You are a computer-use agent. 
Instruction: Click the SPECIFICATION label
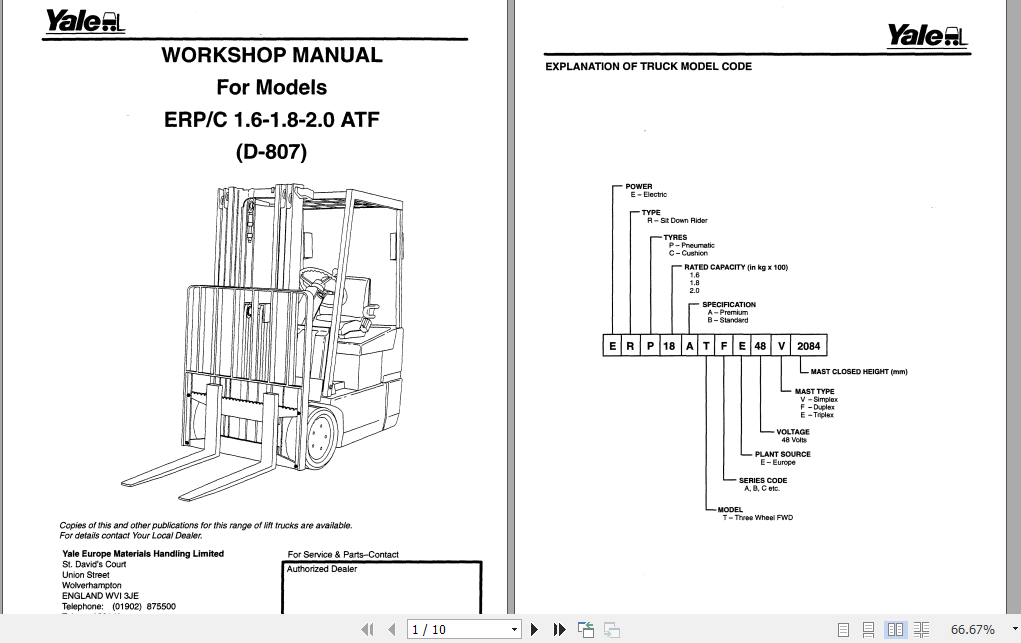(729, 304)
